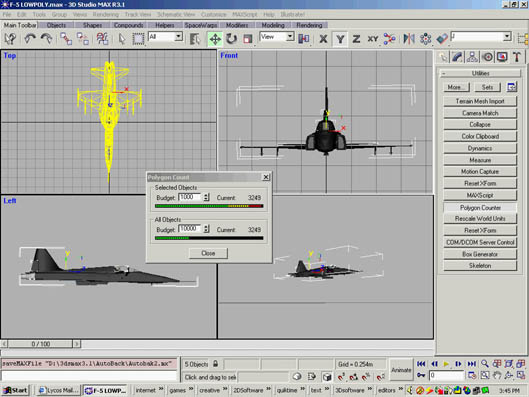Click the More... utilities button
Image resolution: width=529 pixels, height=397 pixels.
pyautogui.click(x=456, y=87)
